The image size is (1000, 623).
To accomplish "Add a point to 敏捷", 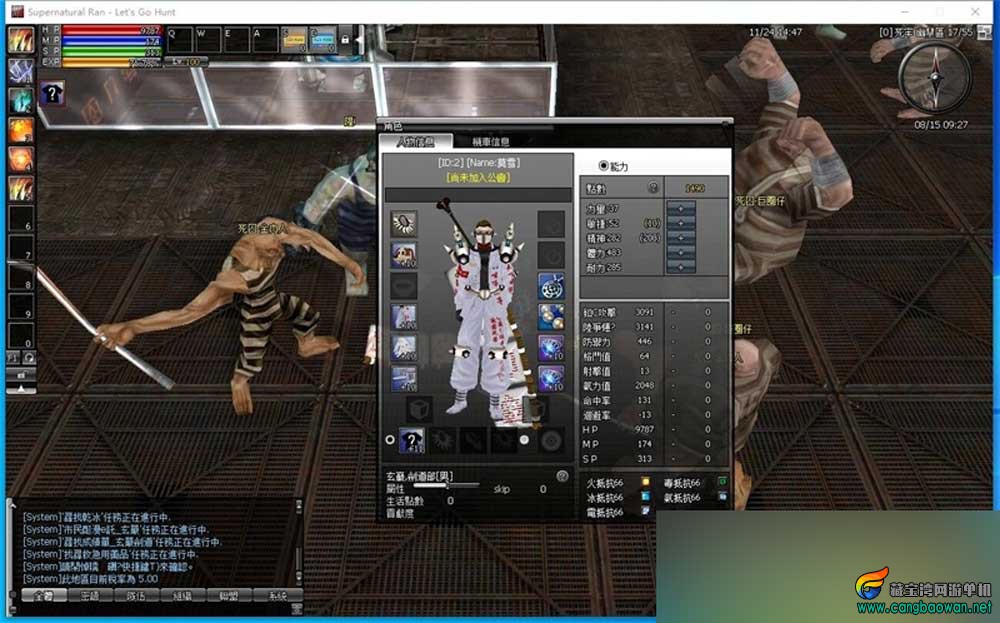I will pyautogui.click(x=680, y=223).
